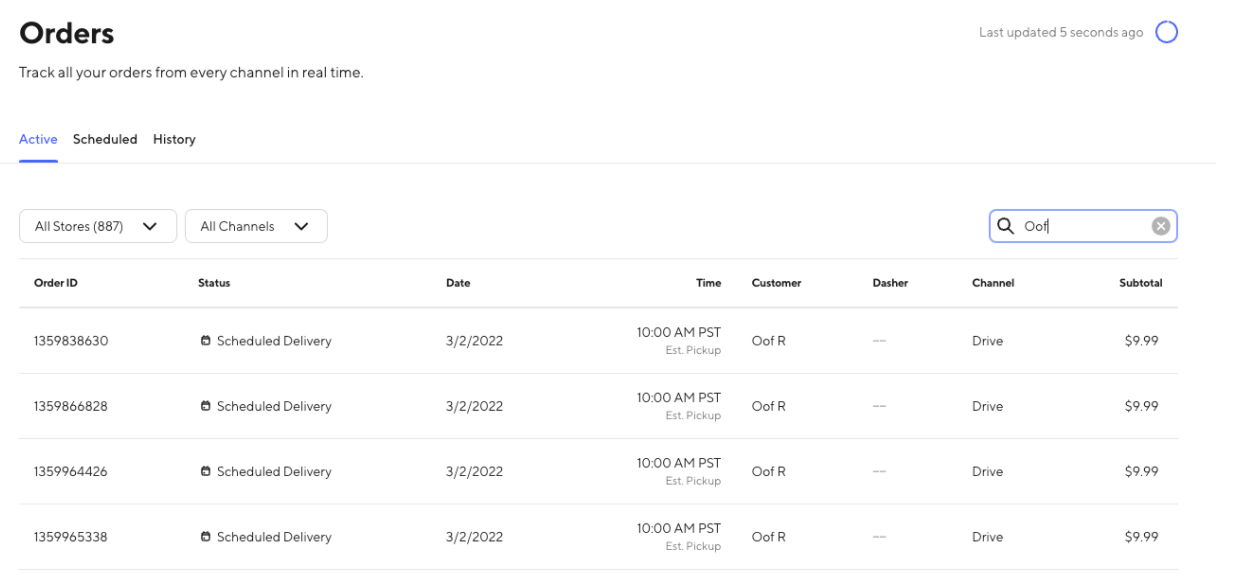
Task: Click the Date column header
Action: 458,283
